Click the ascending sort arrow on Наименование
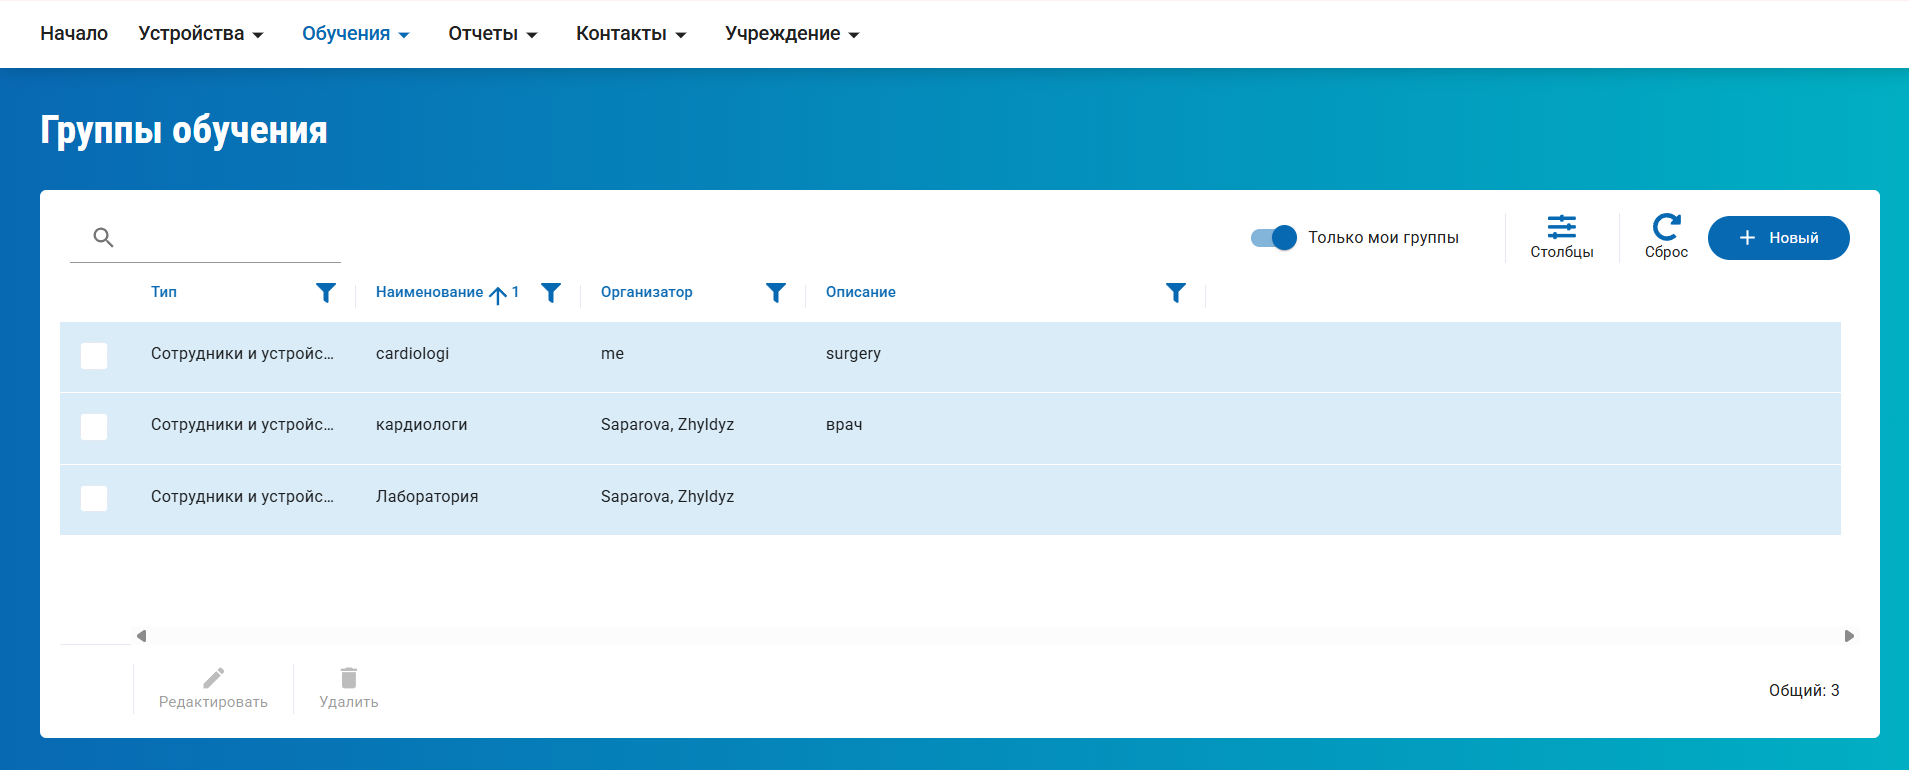1909x770 pixels. 498,294
